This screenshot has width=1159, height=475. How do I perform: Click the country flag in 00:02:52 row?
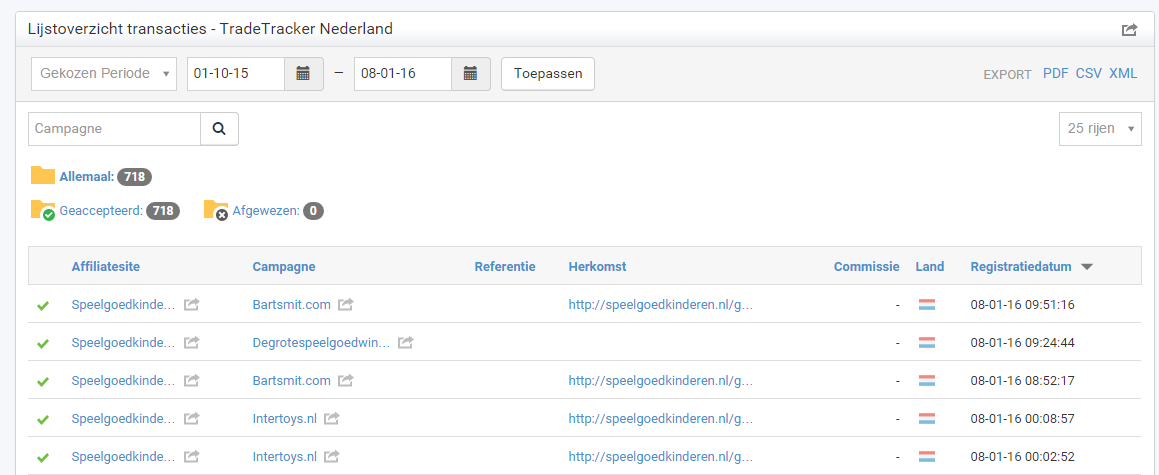tap(927, 457)
